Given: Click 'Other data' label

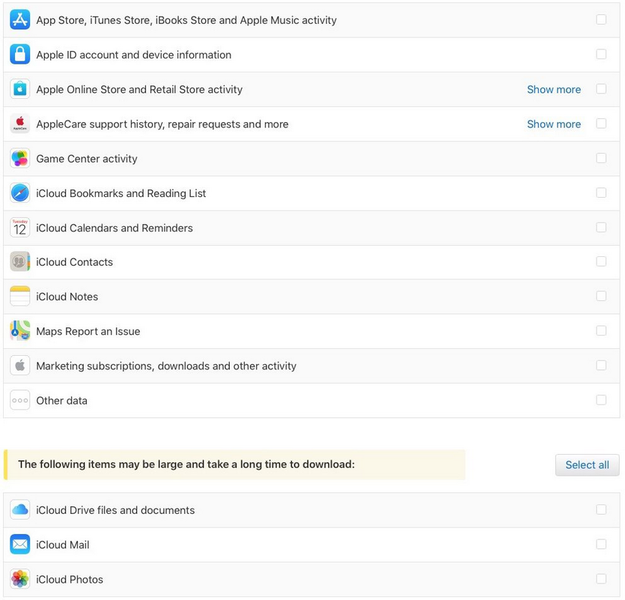Looking at the screenshot, I should (x=62, y=401).
